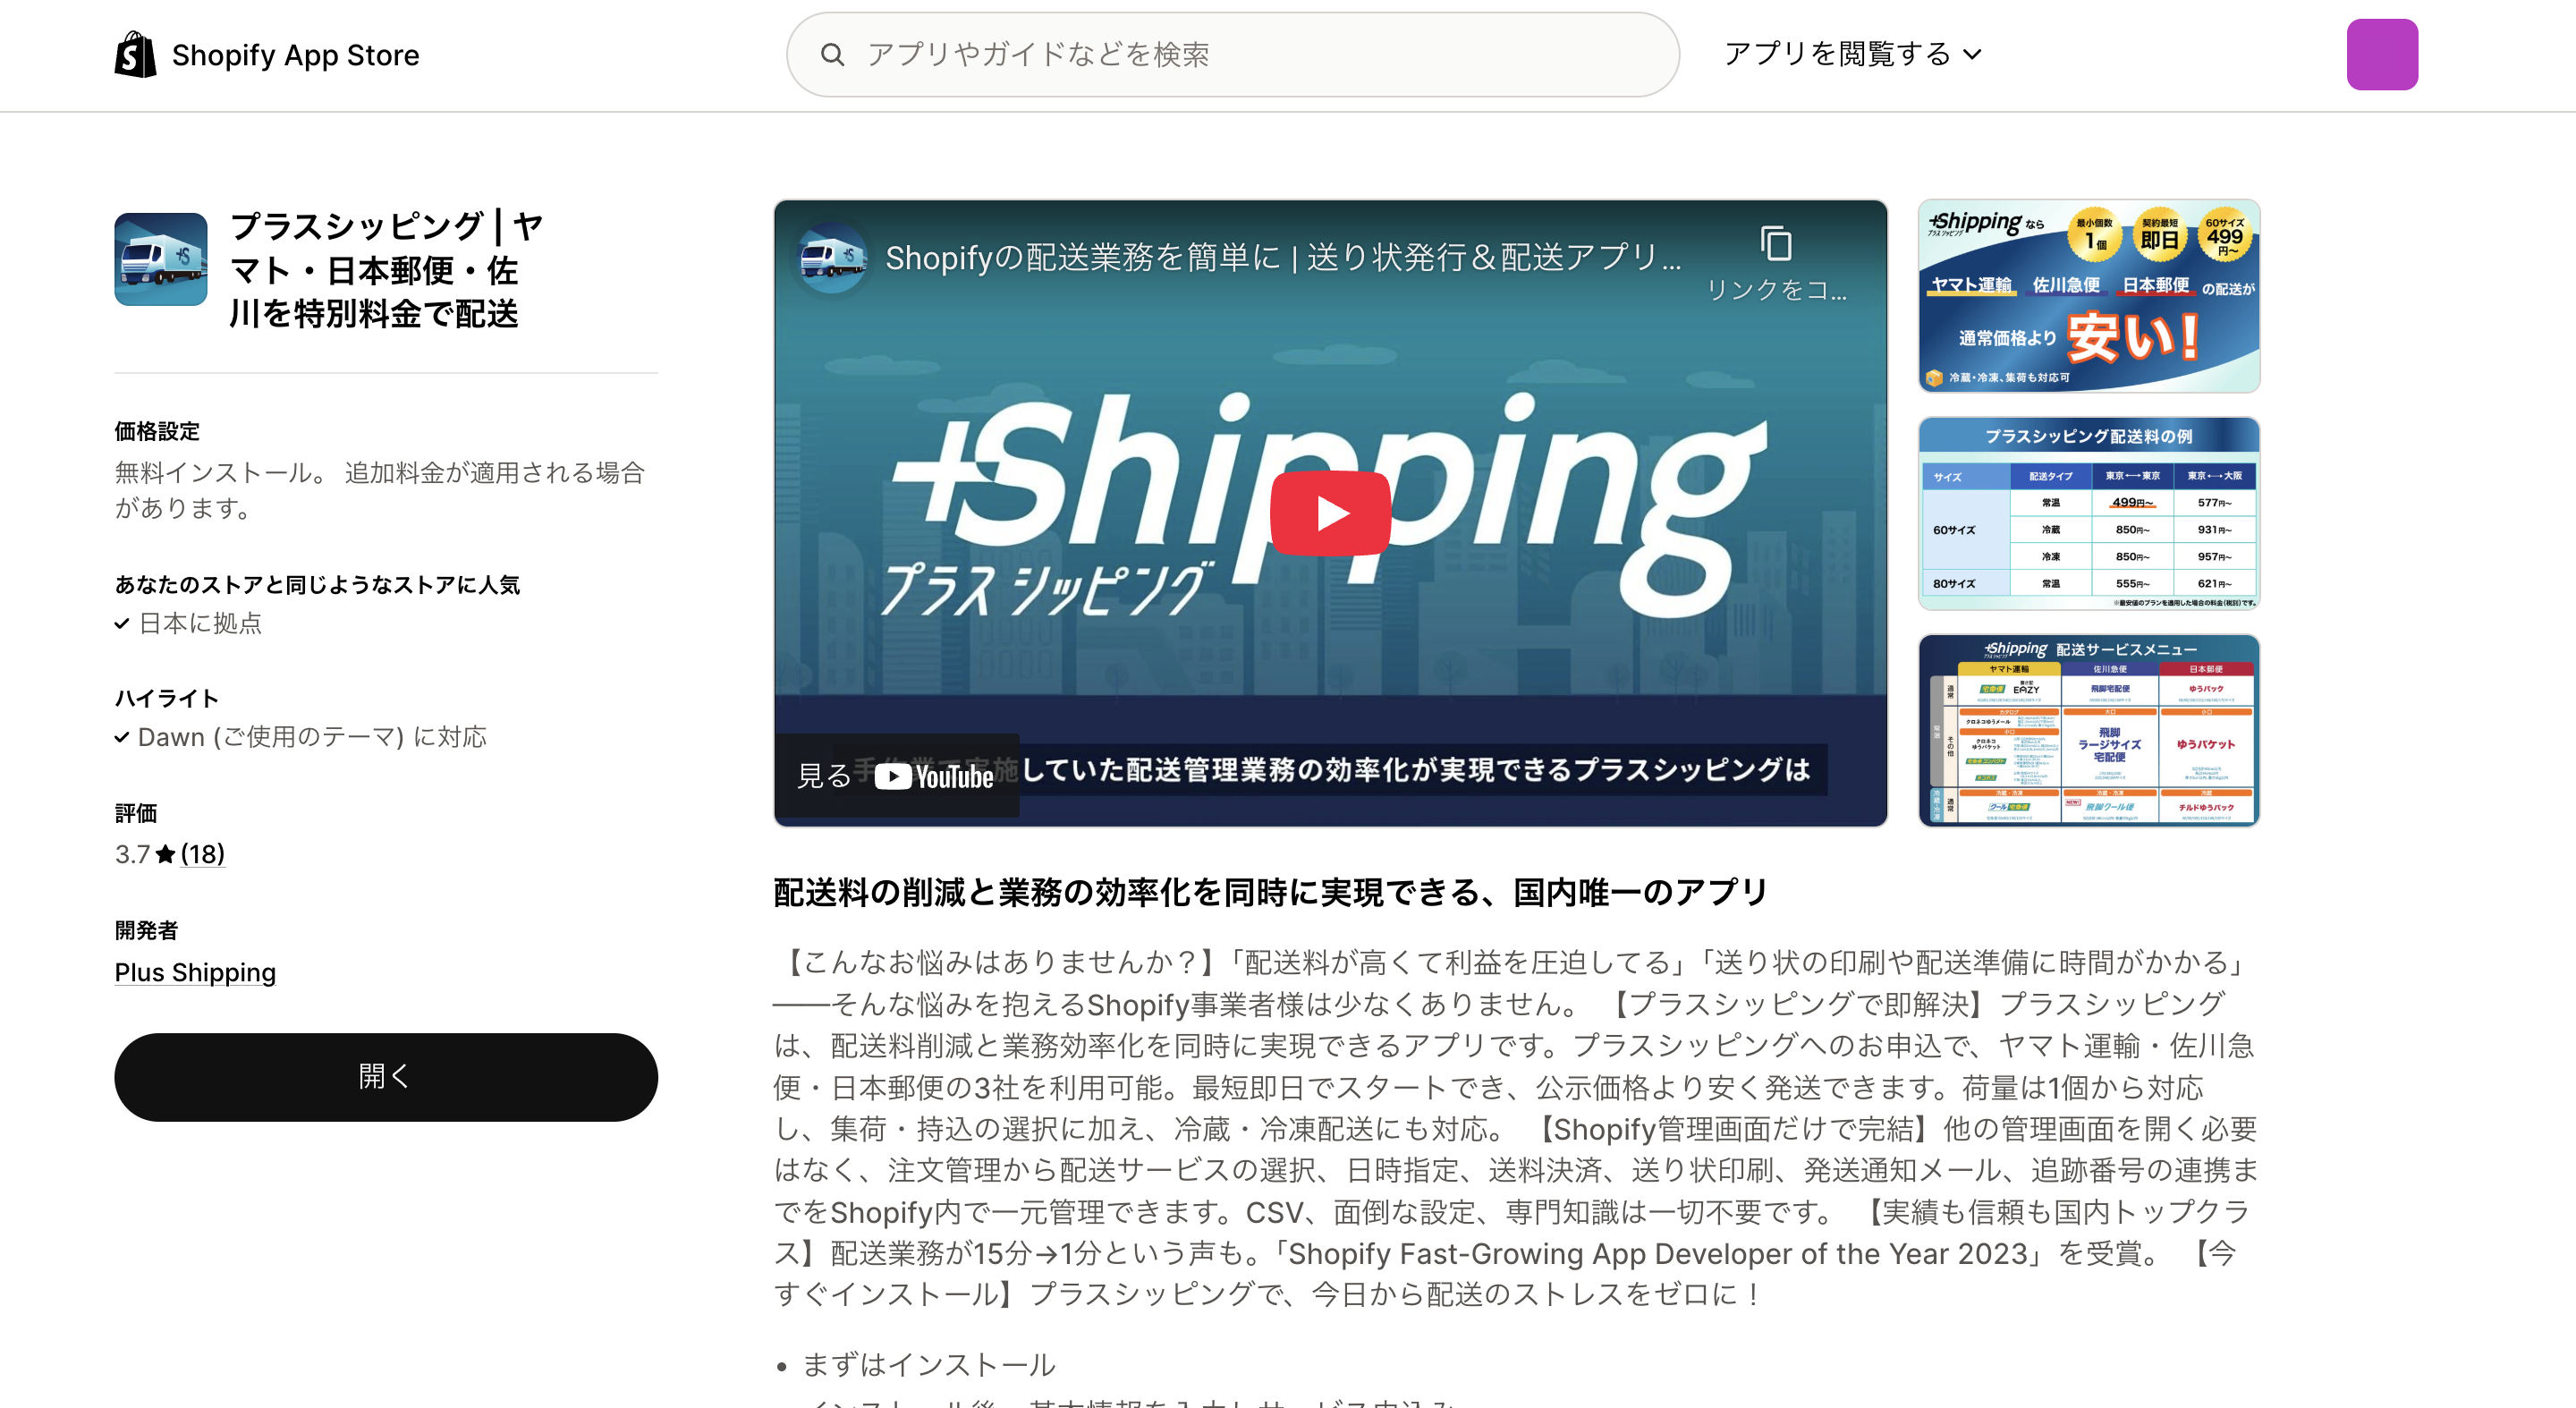Viewport: 2576px width, 1408px height.
Task: Open the 配送サービスメニュー thumbnail
Action: tap(2089, 730)
